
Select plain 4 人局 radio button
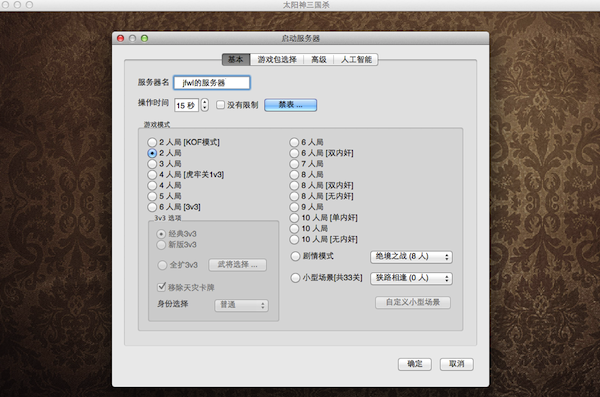click(x=152, y=185)
